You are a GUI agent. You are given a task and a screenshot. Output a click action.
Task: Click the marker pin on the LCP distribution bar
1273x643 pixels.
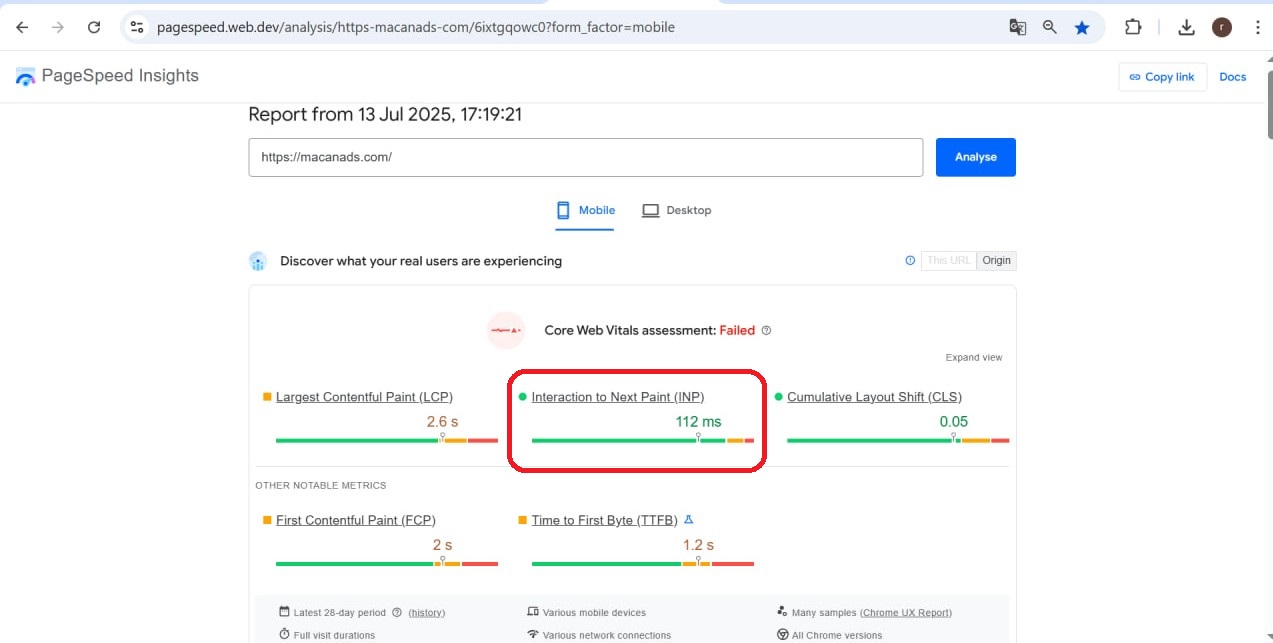(443, 438)
